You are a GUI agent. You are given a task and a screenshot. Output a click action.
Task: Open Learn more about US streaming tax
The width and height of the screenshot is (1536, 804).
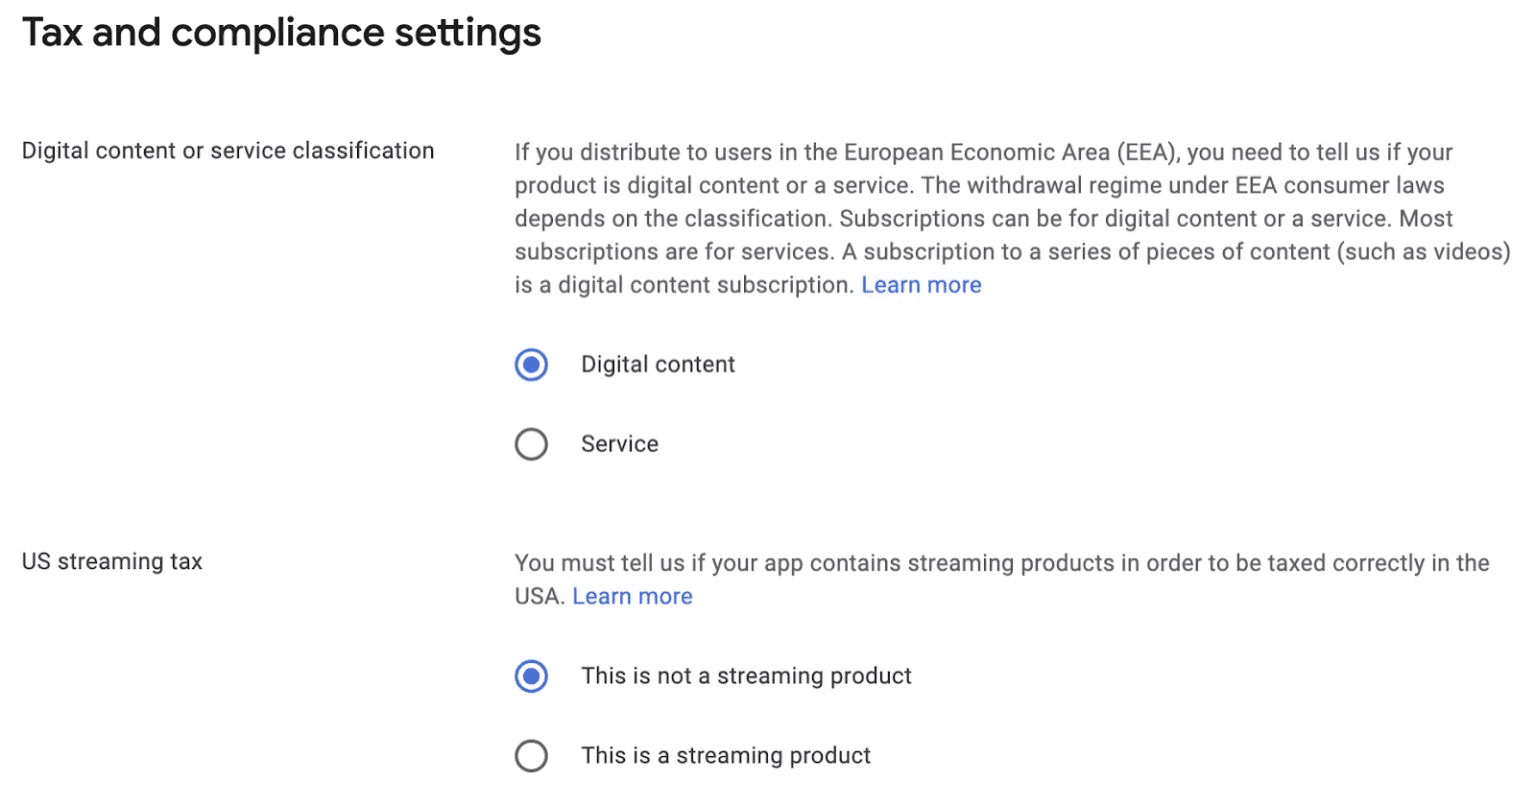tap(632, 596)
